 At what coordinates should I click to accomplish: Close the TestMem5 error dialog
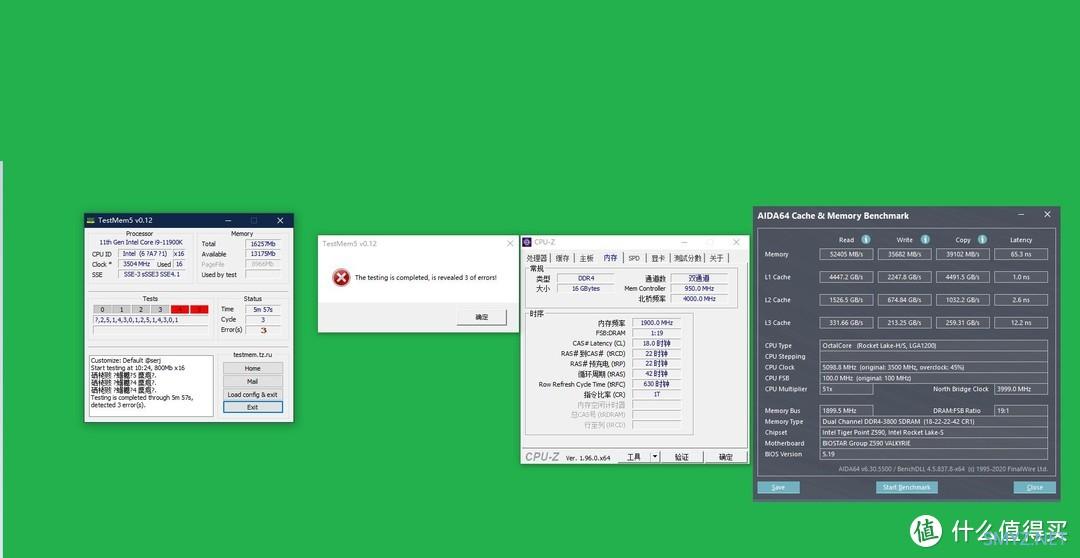pos(510,243)
